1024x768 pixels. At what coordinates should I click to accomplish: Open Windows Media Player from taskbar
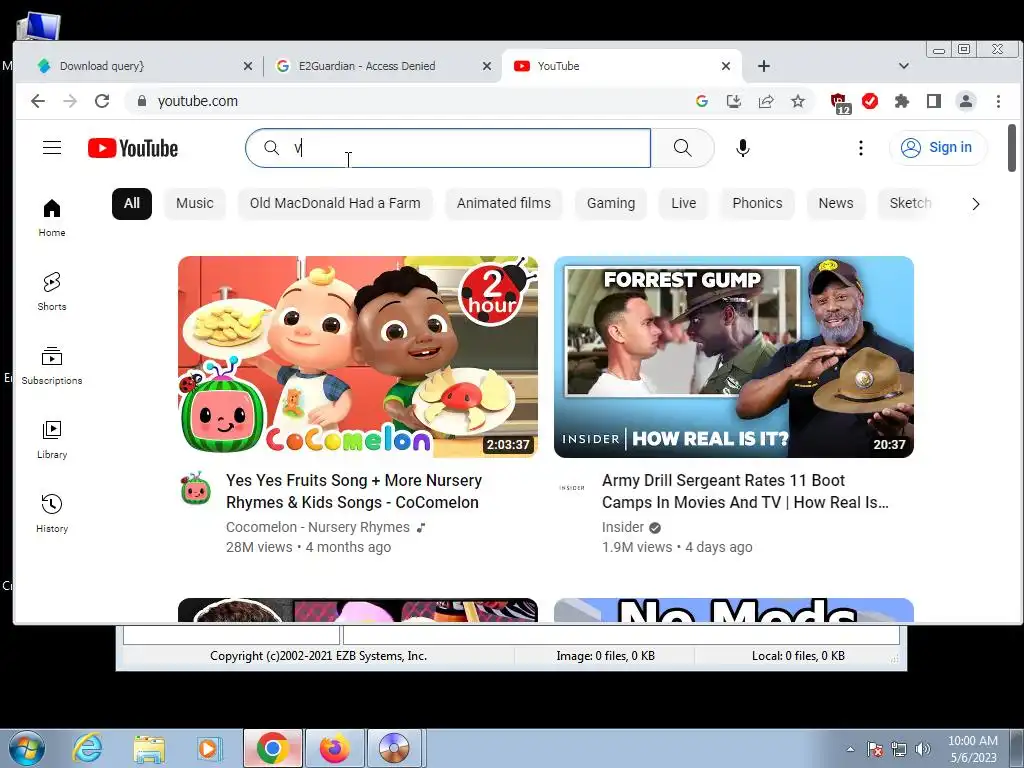click(x=209, y=748)
